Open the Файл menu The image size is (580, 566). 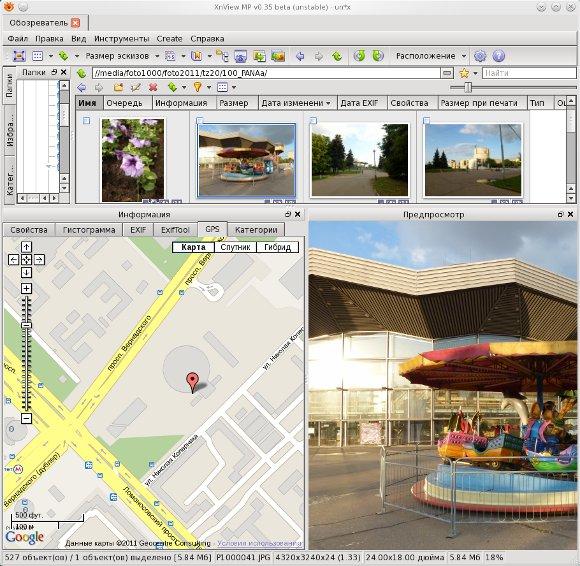[17, 39]
